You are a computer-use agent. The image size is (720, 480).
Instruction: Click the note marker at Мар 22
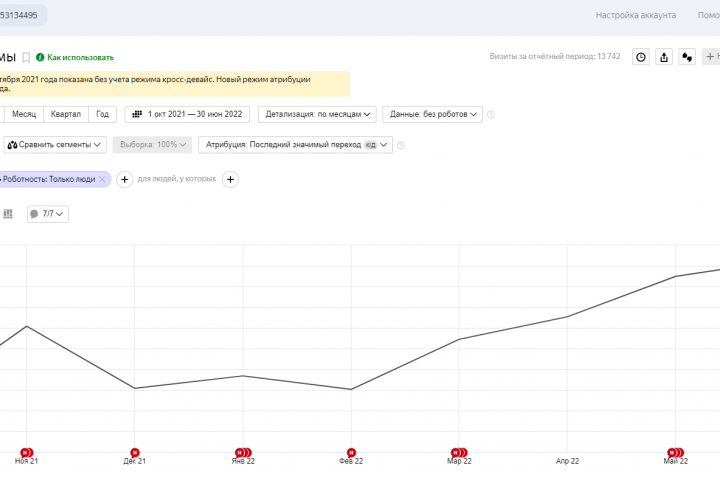click(x=459, y=453)
